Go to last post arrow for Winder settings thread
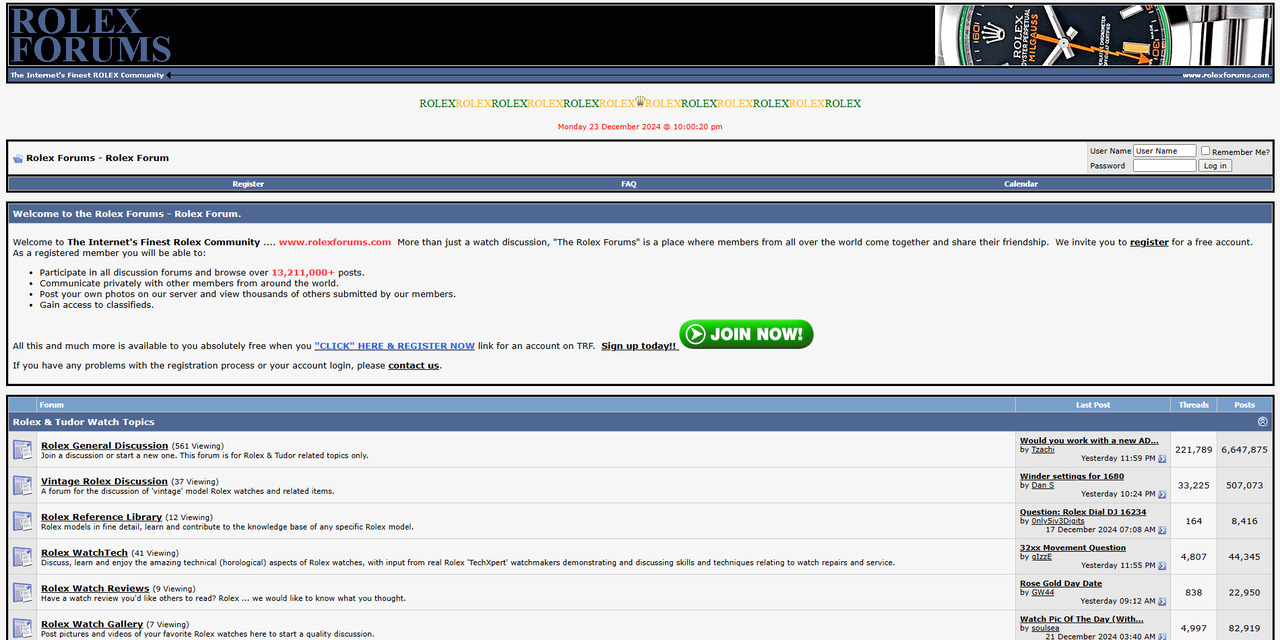This screenshot has height=640, width=1280. pos(1162,494)
